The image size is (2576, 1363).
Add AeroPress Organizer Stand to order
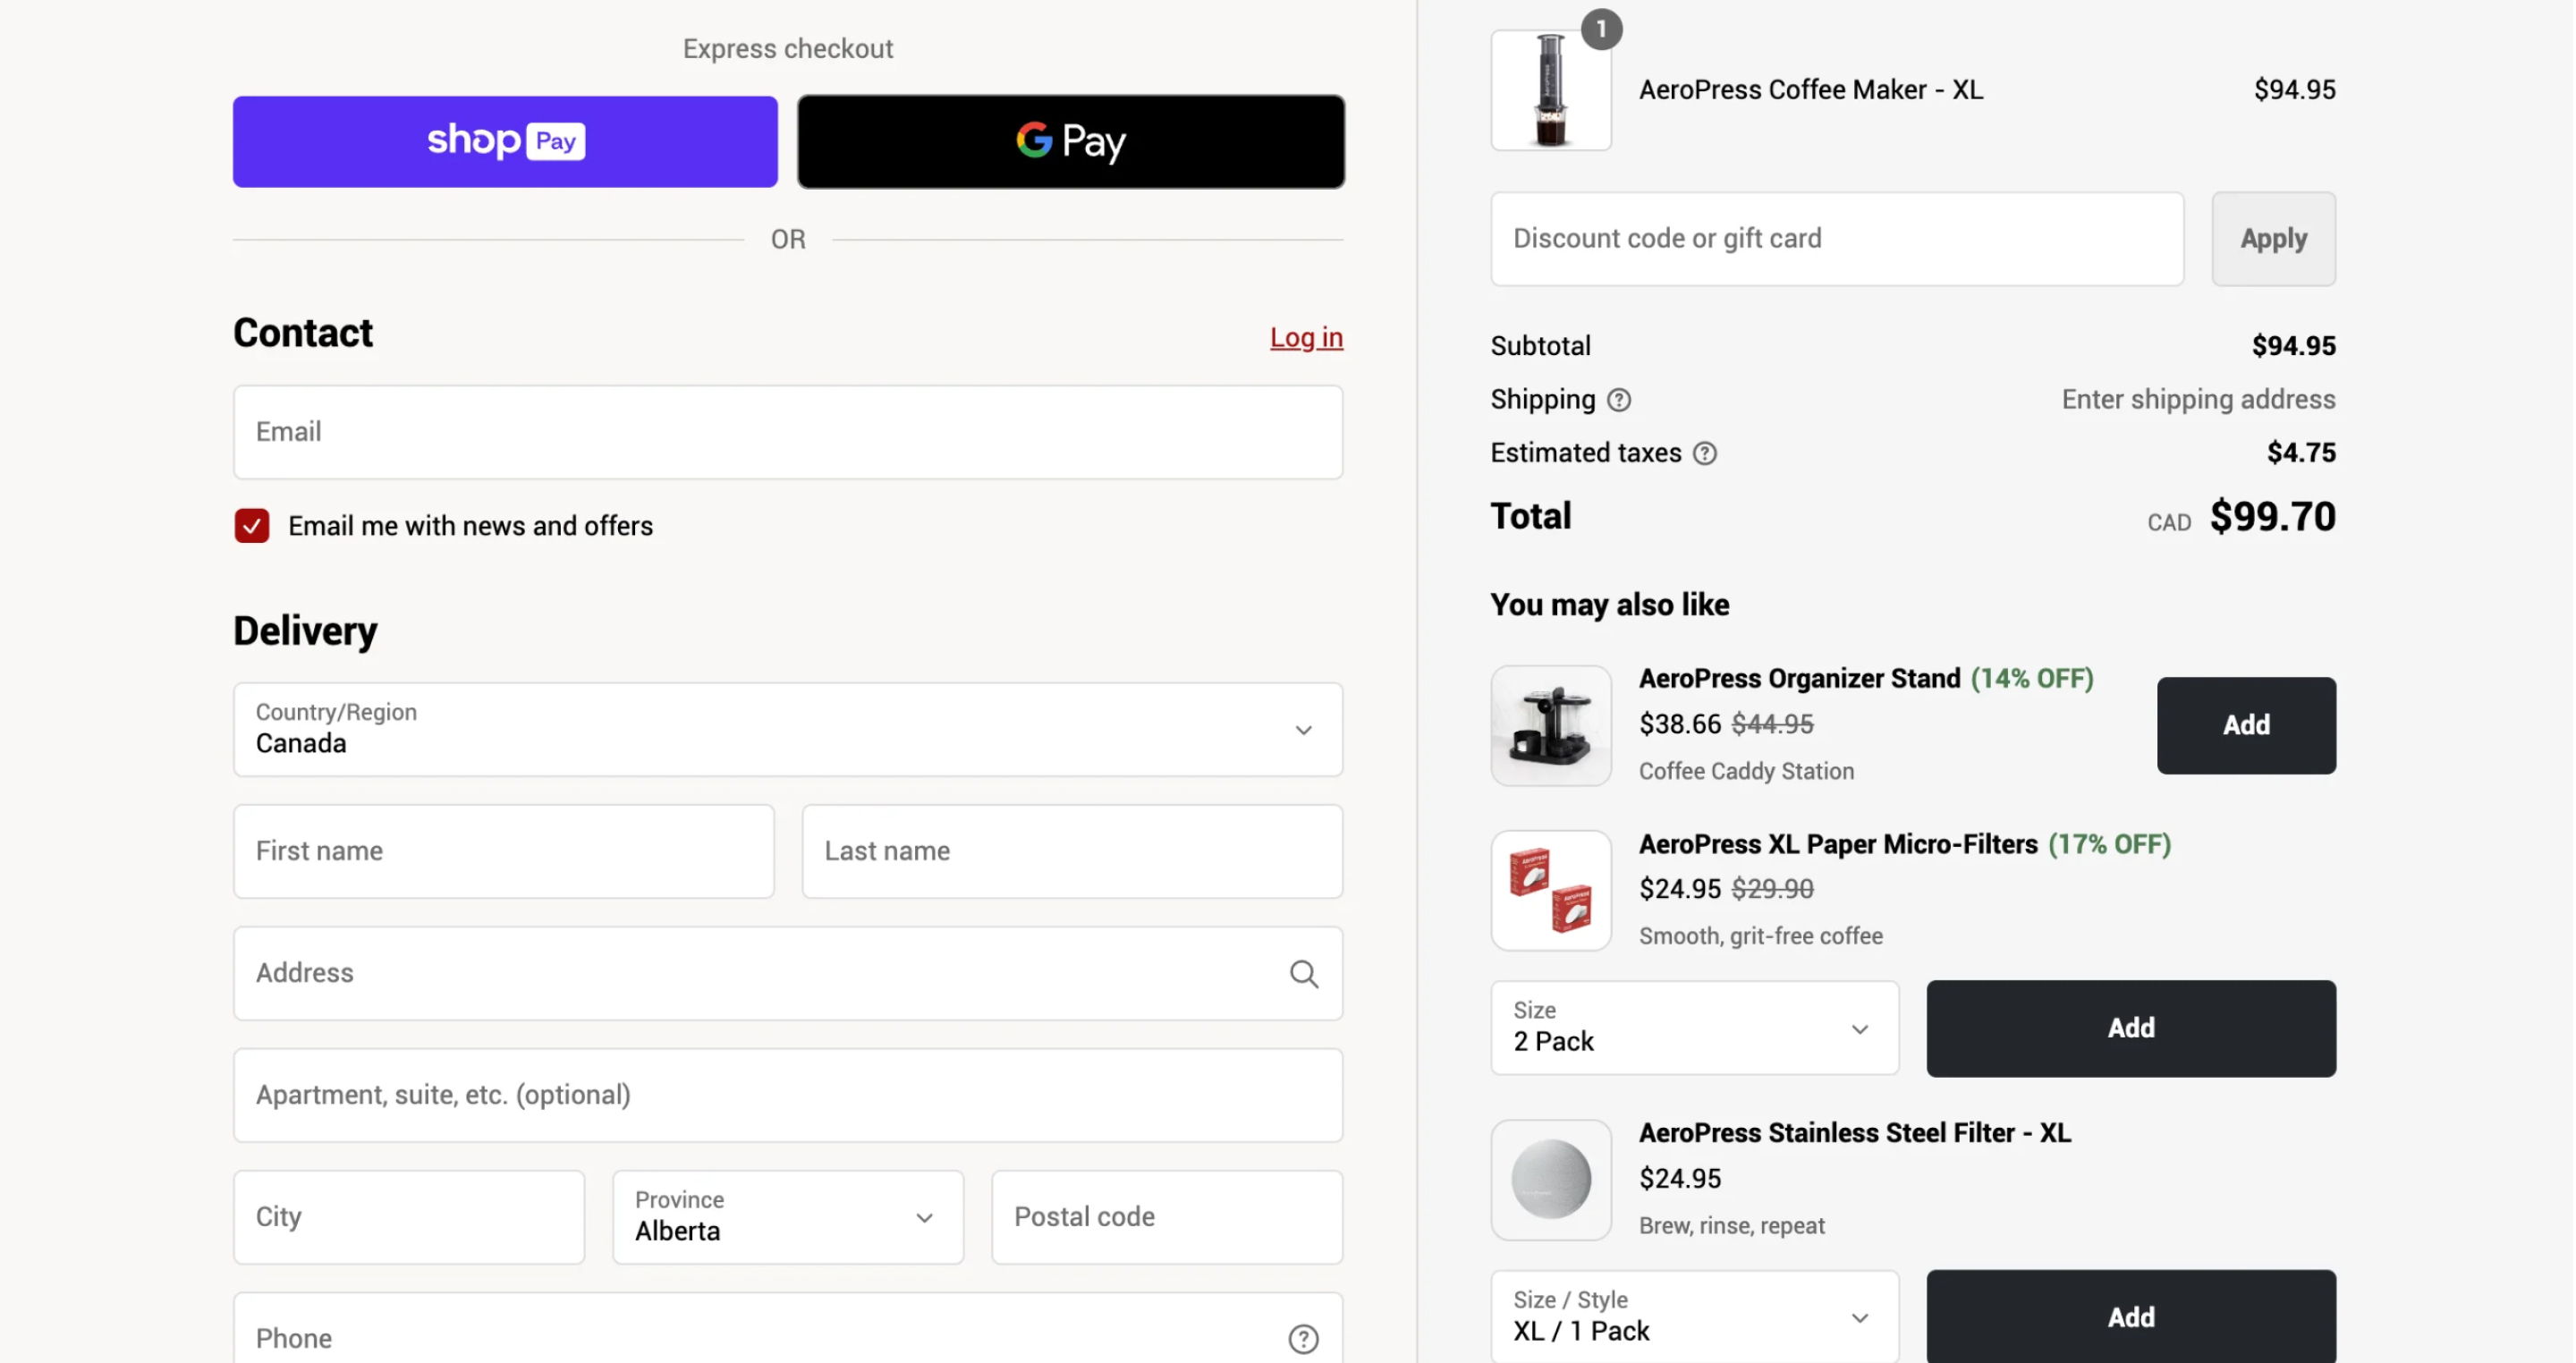click(2246, 726)
